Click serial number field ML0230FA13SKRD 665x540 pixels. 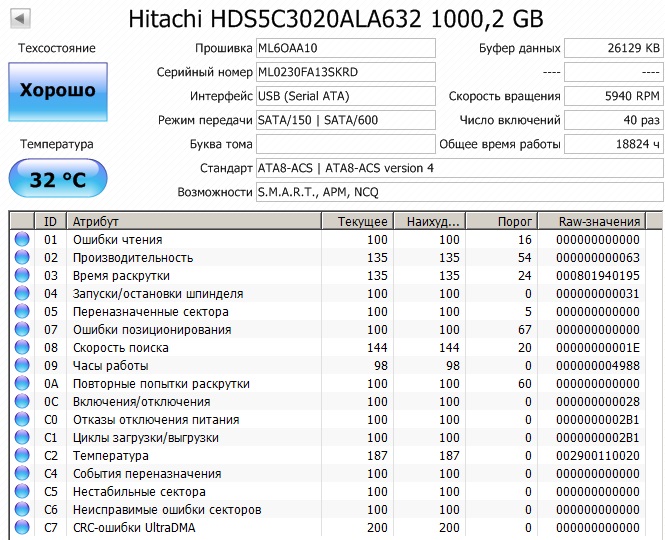click(x=346, y=72)
